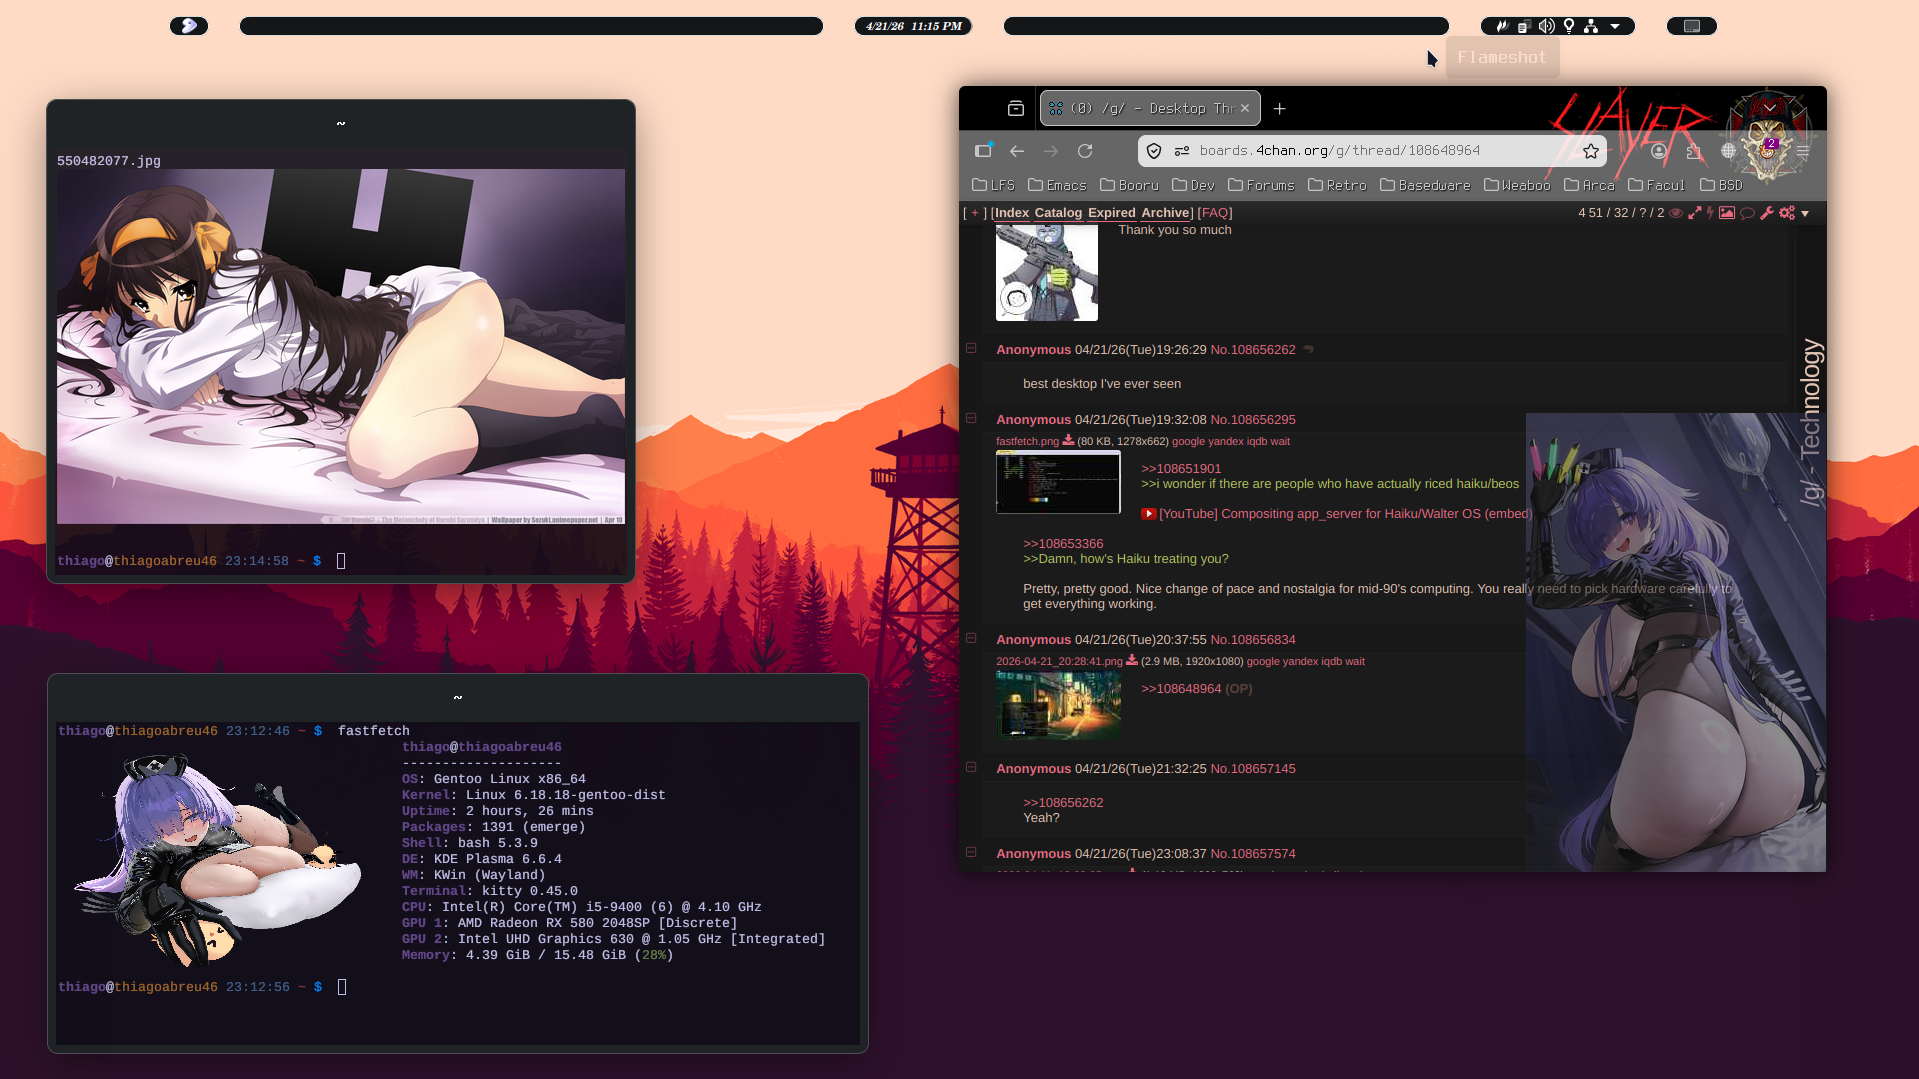This screenshot has width=1919, height=1079.
Task: Open the Firefox extensions puzzle icon
Action: pos(1694,151)
